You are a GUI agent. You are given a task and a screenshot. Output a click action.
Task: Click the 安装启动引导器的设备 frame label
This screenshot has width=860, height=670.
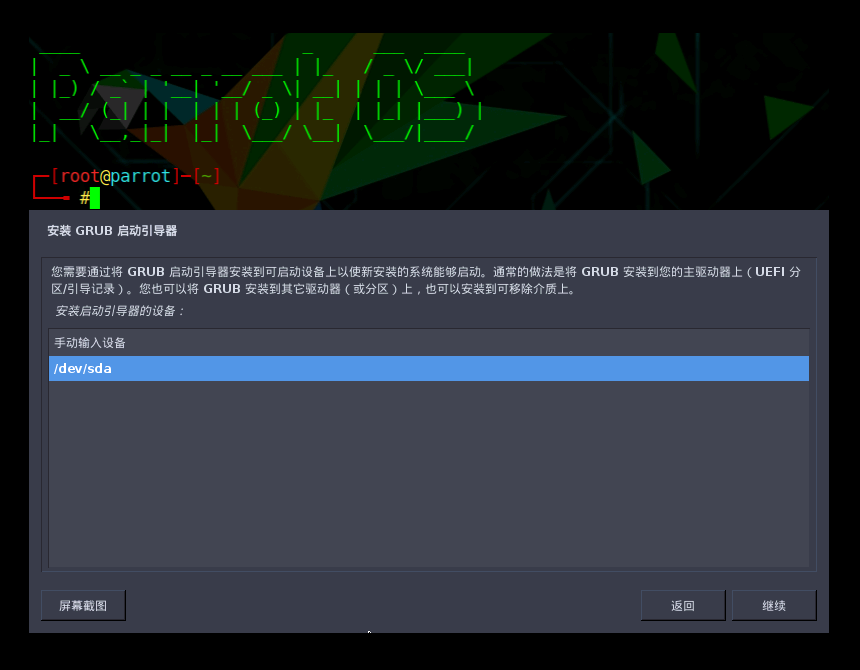pyautogui.click(x=110, y=312)
